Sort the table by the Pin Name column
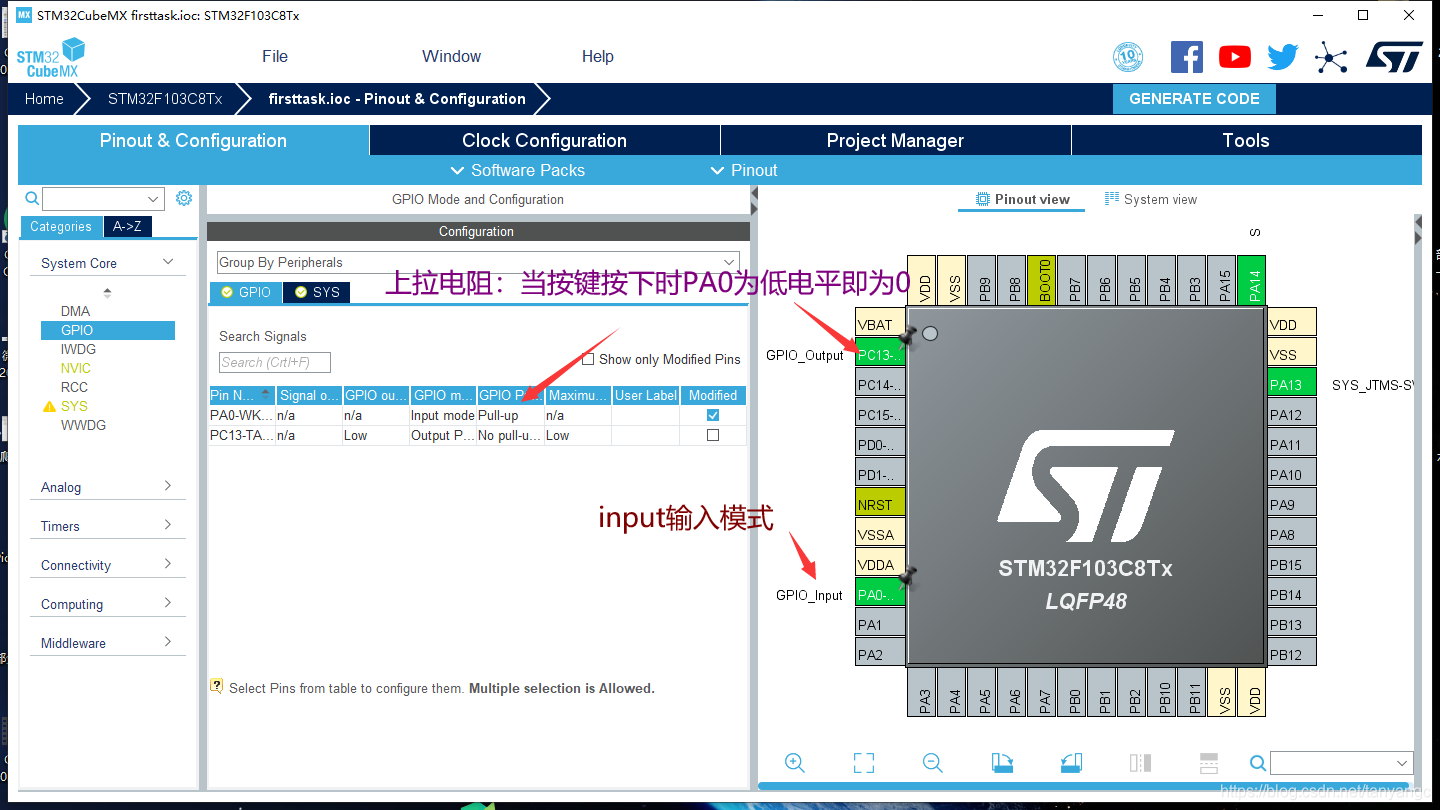 click(x=242, y=395)
